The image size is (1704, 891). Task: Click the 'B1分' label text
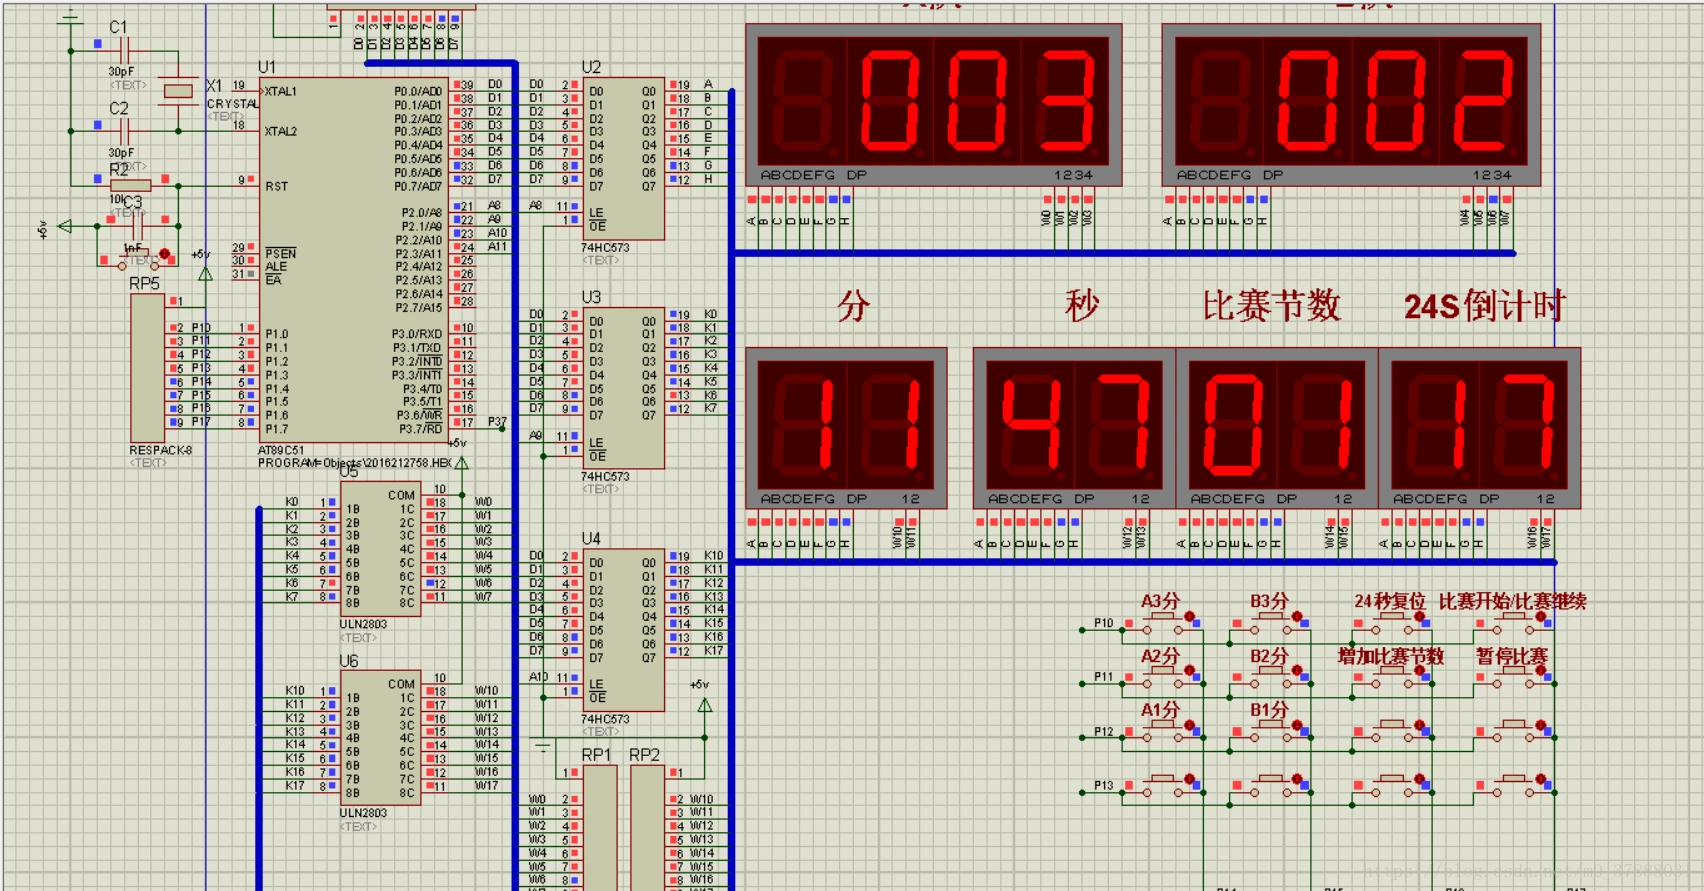[x=1269, y=710]
